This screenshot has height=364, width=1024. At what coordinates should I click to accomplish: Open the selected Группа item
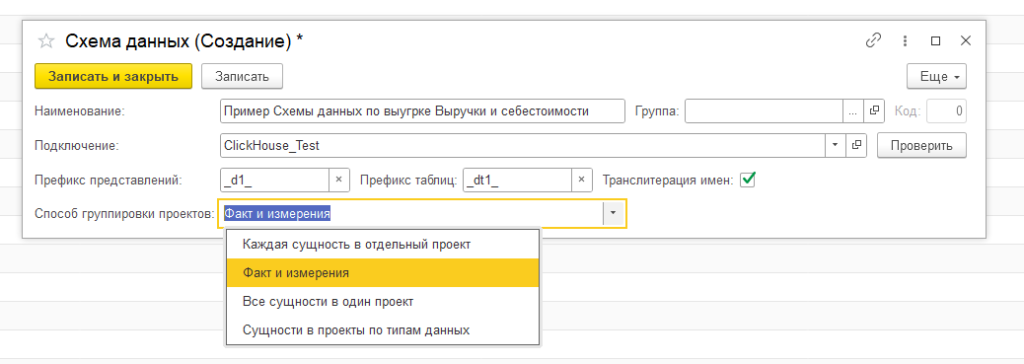click(873, 111)
